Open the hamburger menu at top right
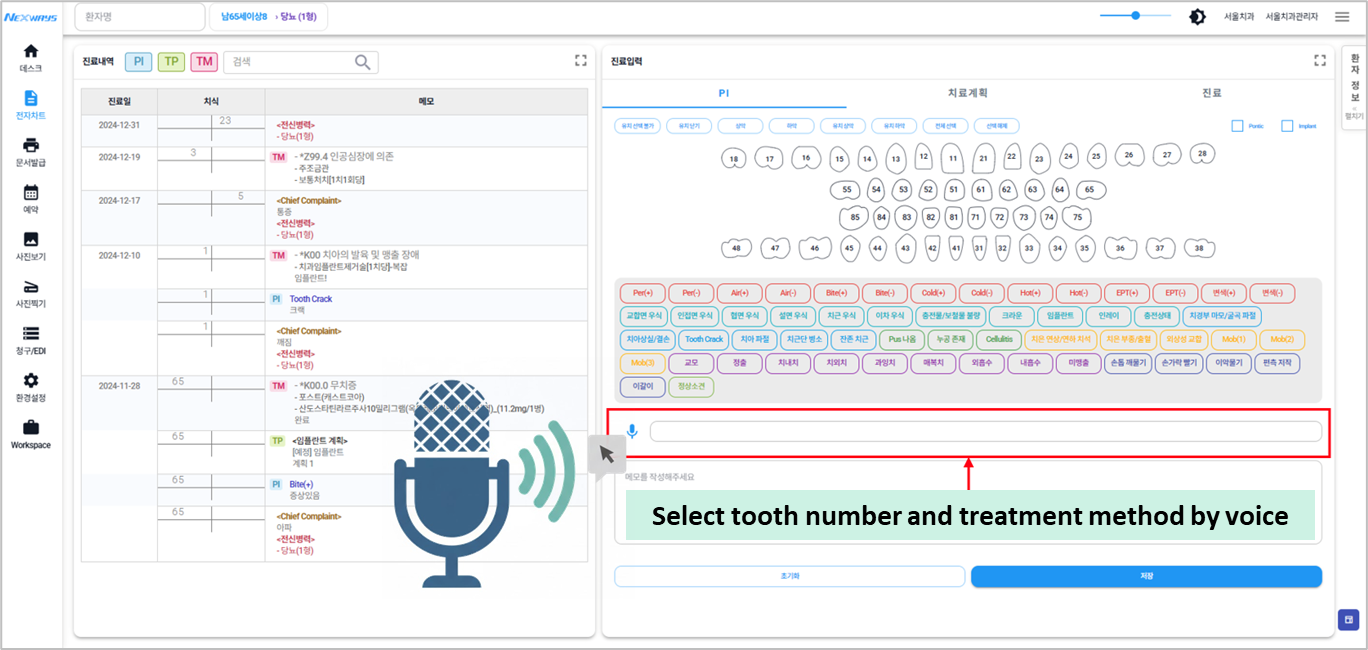This screenshot has width=1368, height=650. tap(1341, 16)
